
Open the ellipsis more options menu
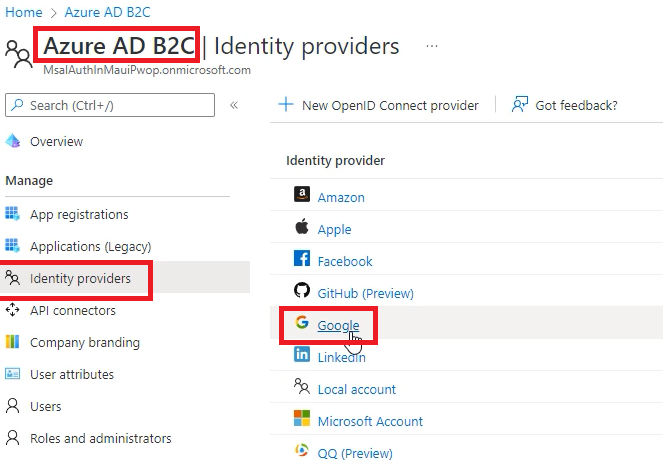(x=432, y=46)
